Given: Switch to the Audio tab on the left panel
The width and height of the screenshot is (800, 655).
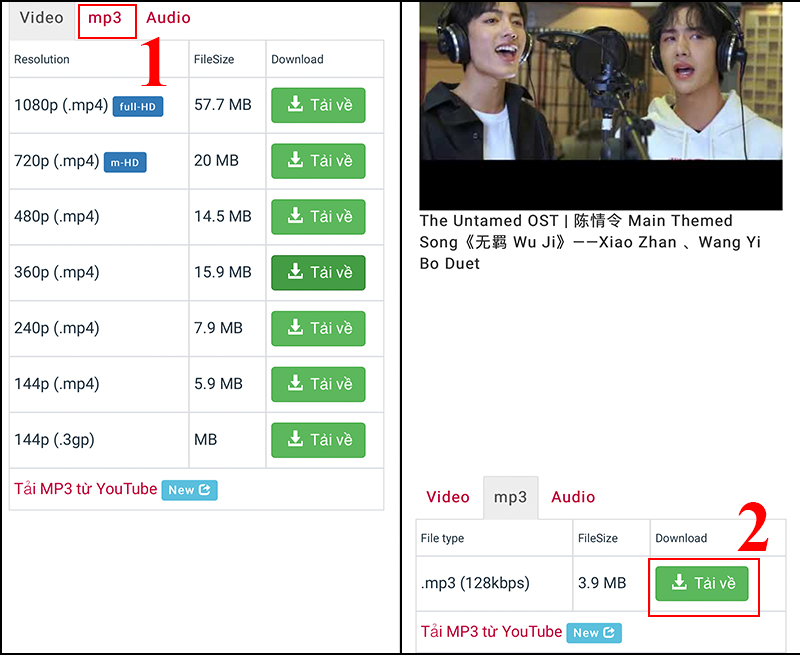Looking at the screenshot, I should click(x=168, y=17).
